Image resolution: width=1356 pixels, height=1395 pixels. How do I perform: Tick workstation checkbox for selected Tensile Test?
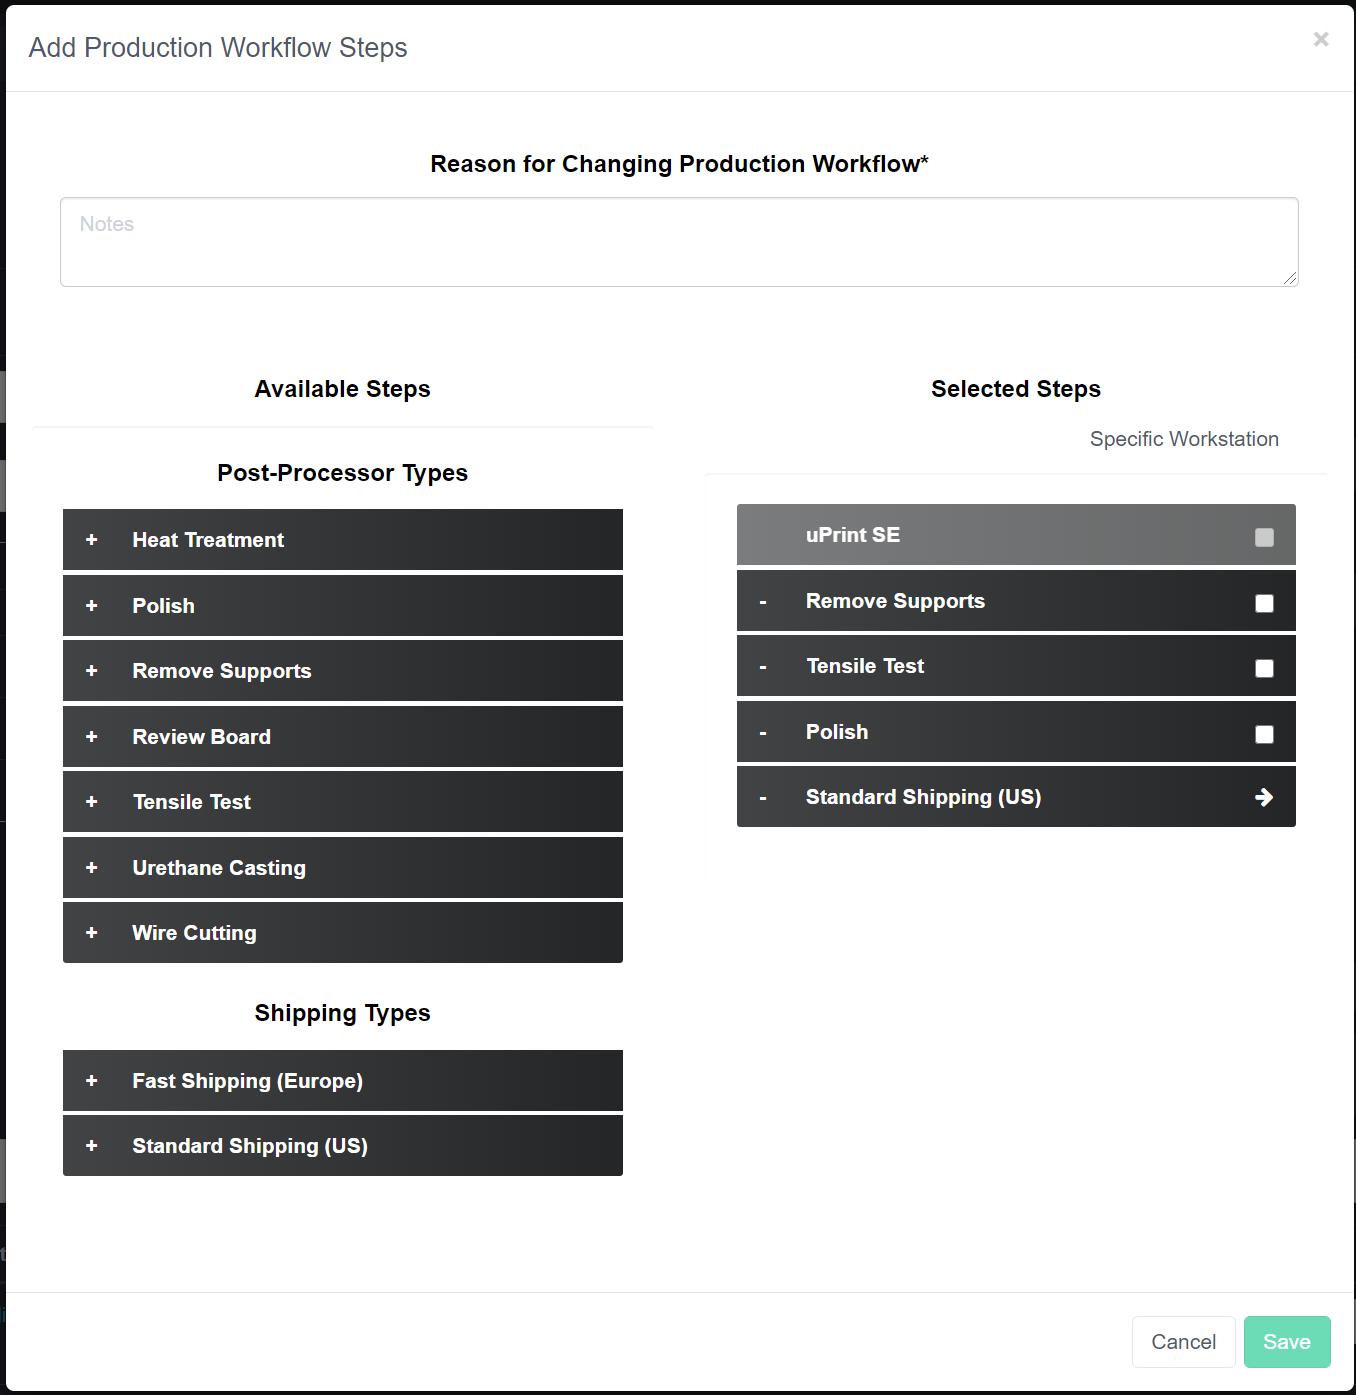click(1264, 668)
